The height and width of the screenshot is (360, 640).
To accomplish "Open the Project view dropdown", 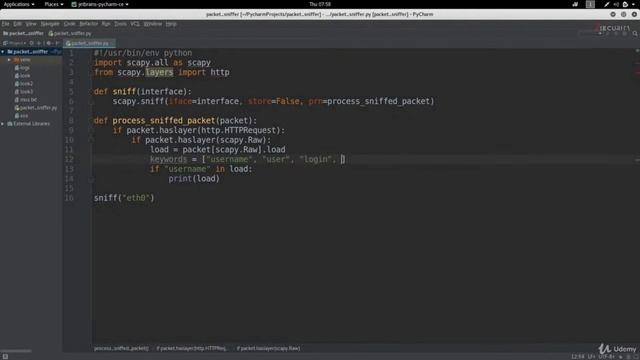I will click(x=14, y=43).
